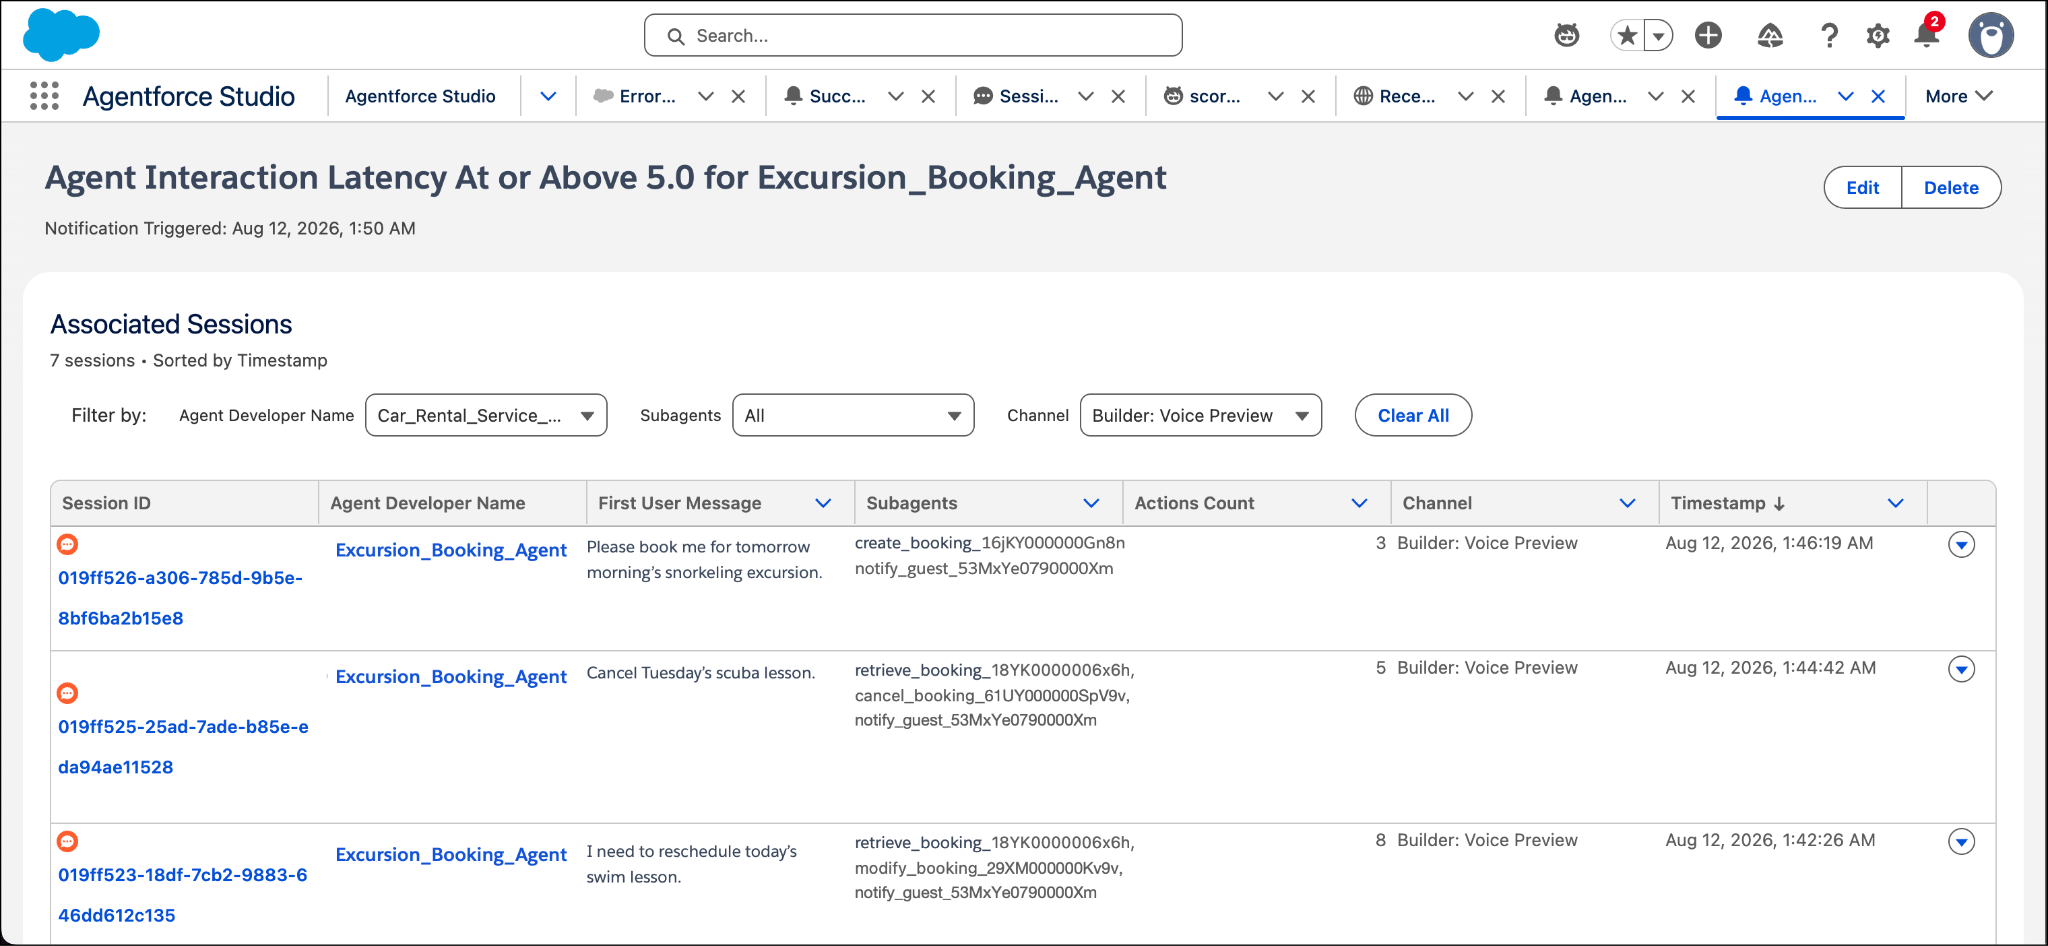Expand the Sessi... tab options chevron
This screenshot has height=946, width=2048.
1086,96
